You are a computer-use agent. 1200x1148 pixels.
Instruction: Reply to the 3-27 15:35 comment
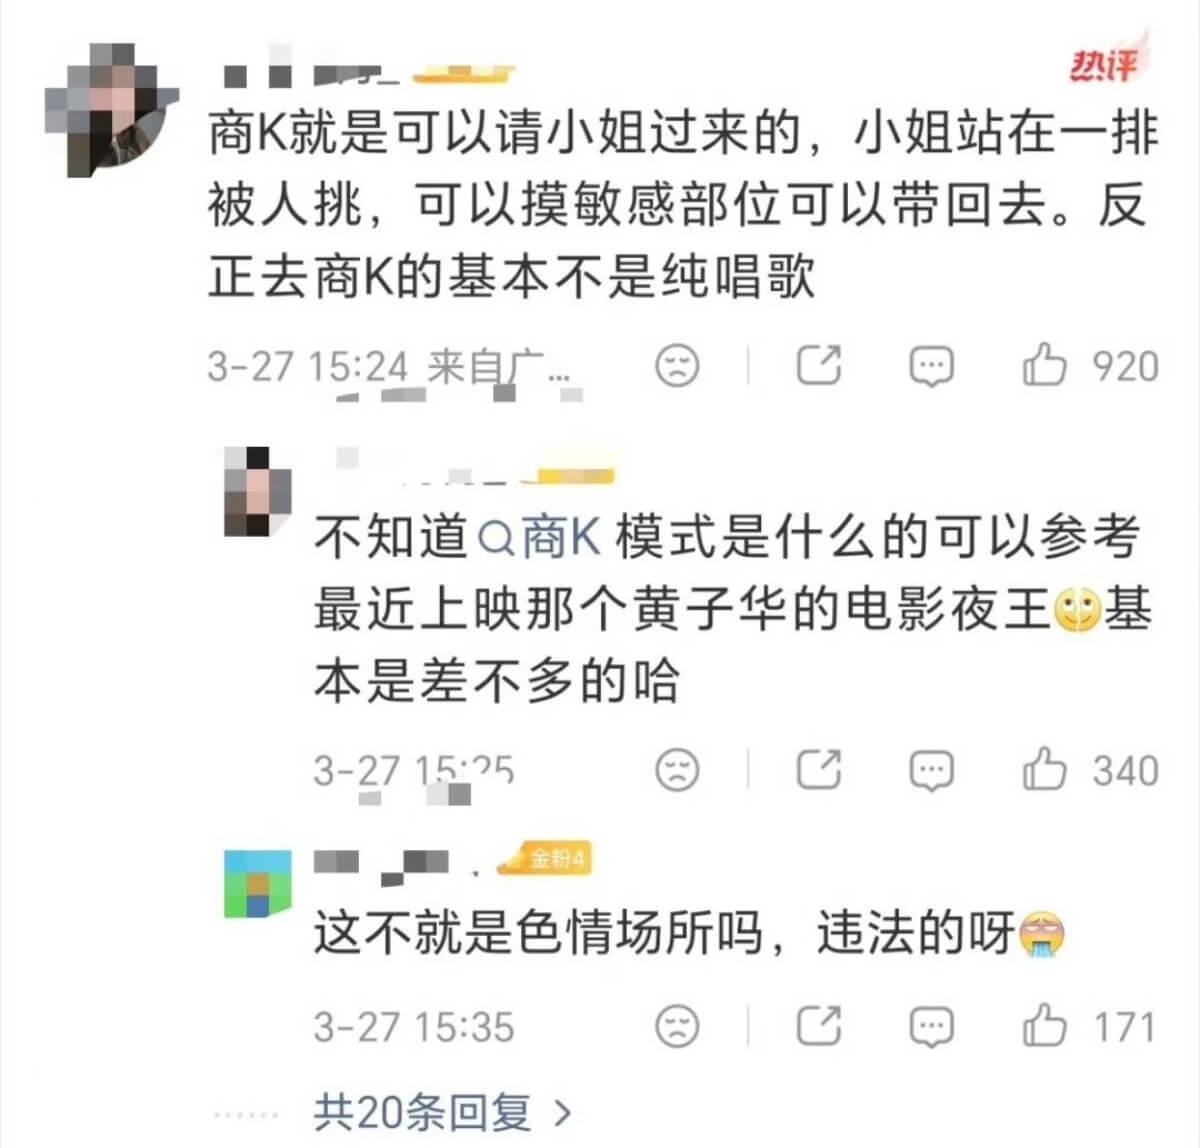click(x=932, y=1028)
